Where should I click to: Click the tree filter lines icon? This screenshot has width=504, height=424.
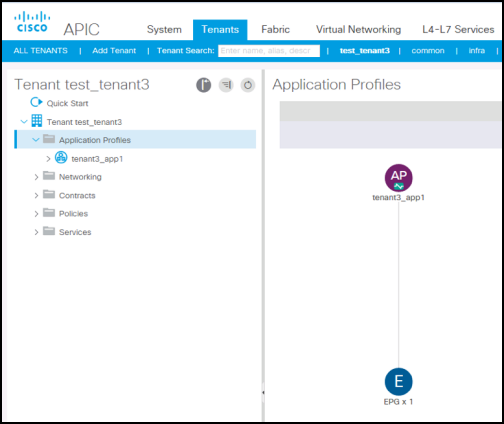[x=226, y=85]
